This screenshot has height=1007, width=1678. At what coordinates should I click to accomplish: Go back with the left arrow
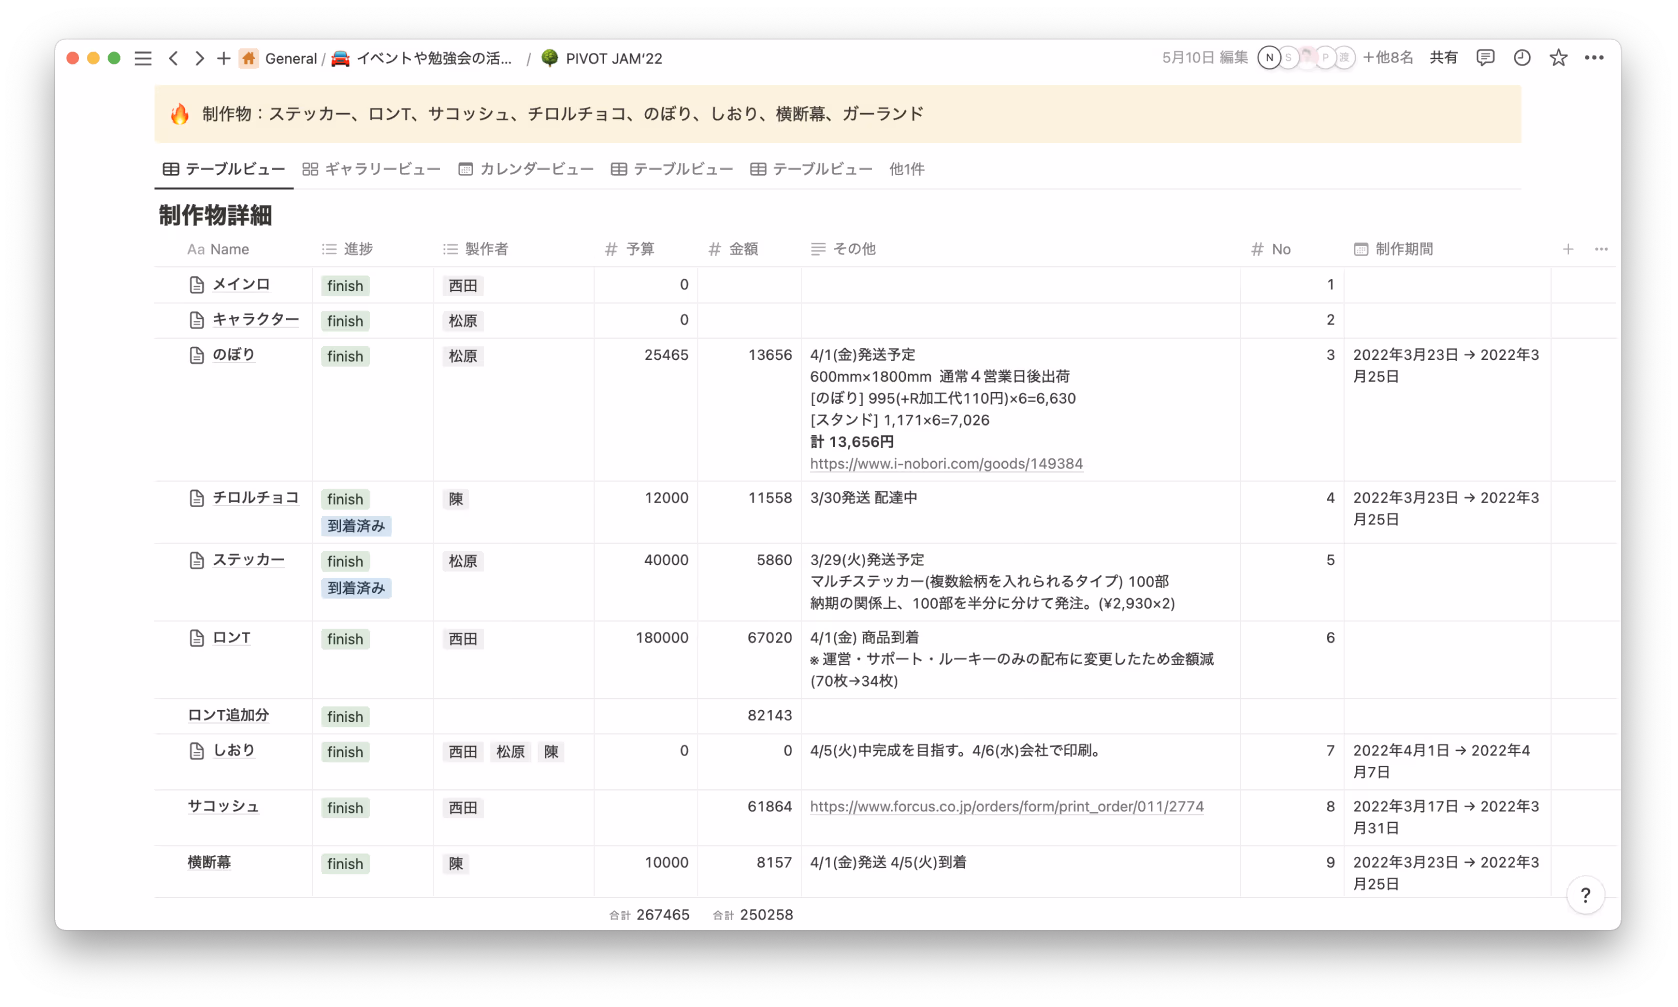pos(173,58)
